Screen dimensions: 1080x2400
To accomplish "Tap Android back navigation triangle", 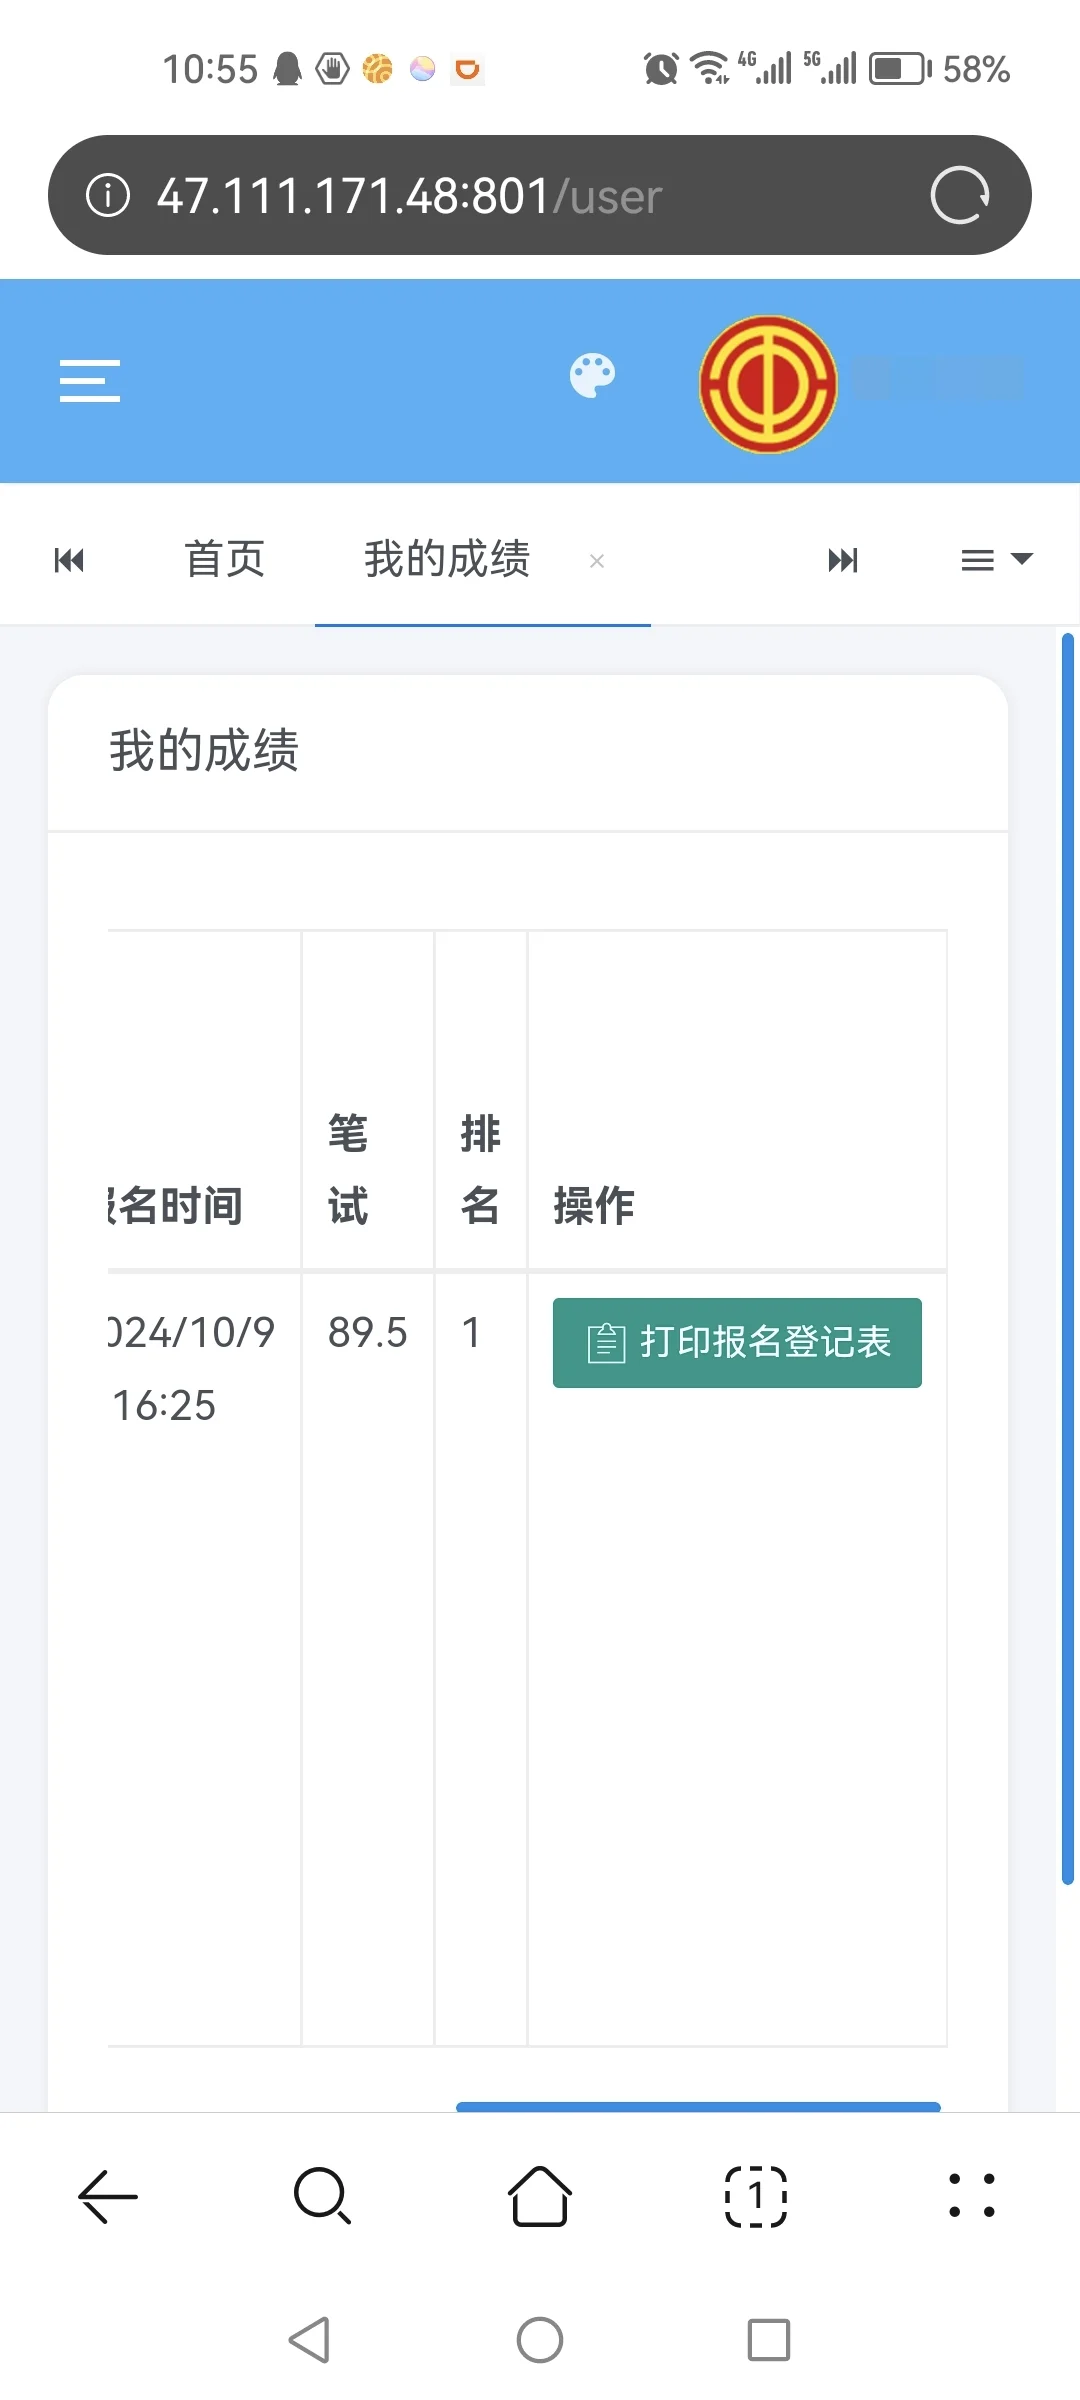I will click(x=310, y=2340).
